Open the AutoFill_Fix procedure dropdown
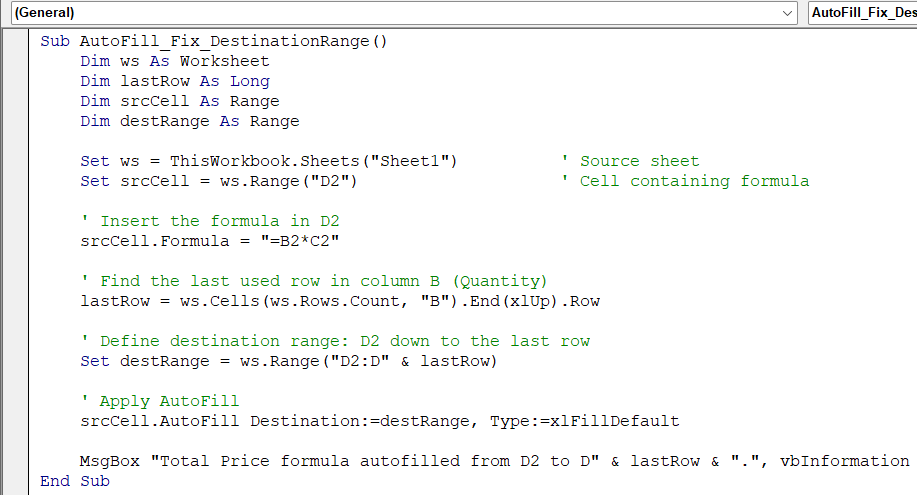The image size is (917, 495). (x=862, y=13)
